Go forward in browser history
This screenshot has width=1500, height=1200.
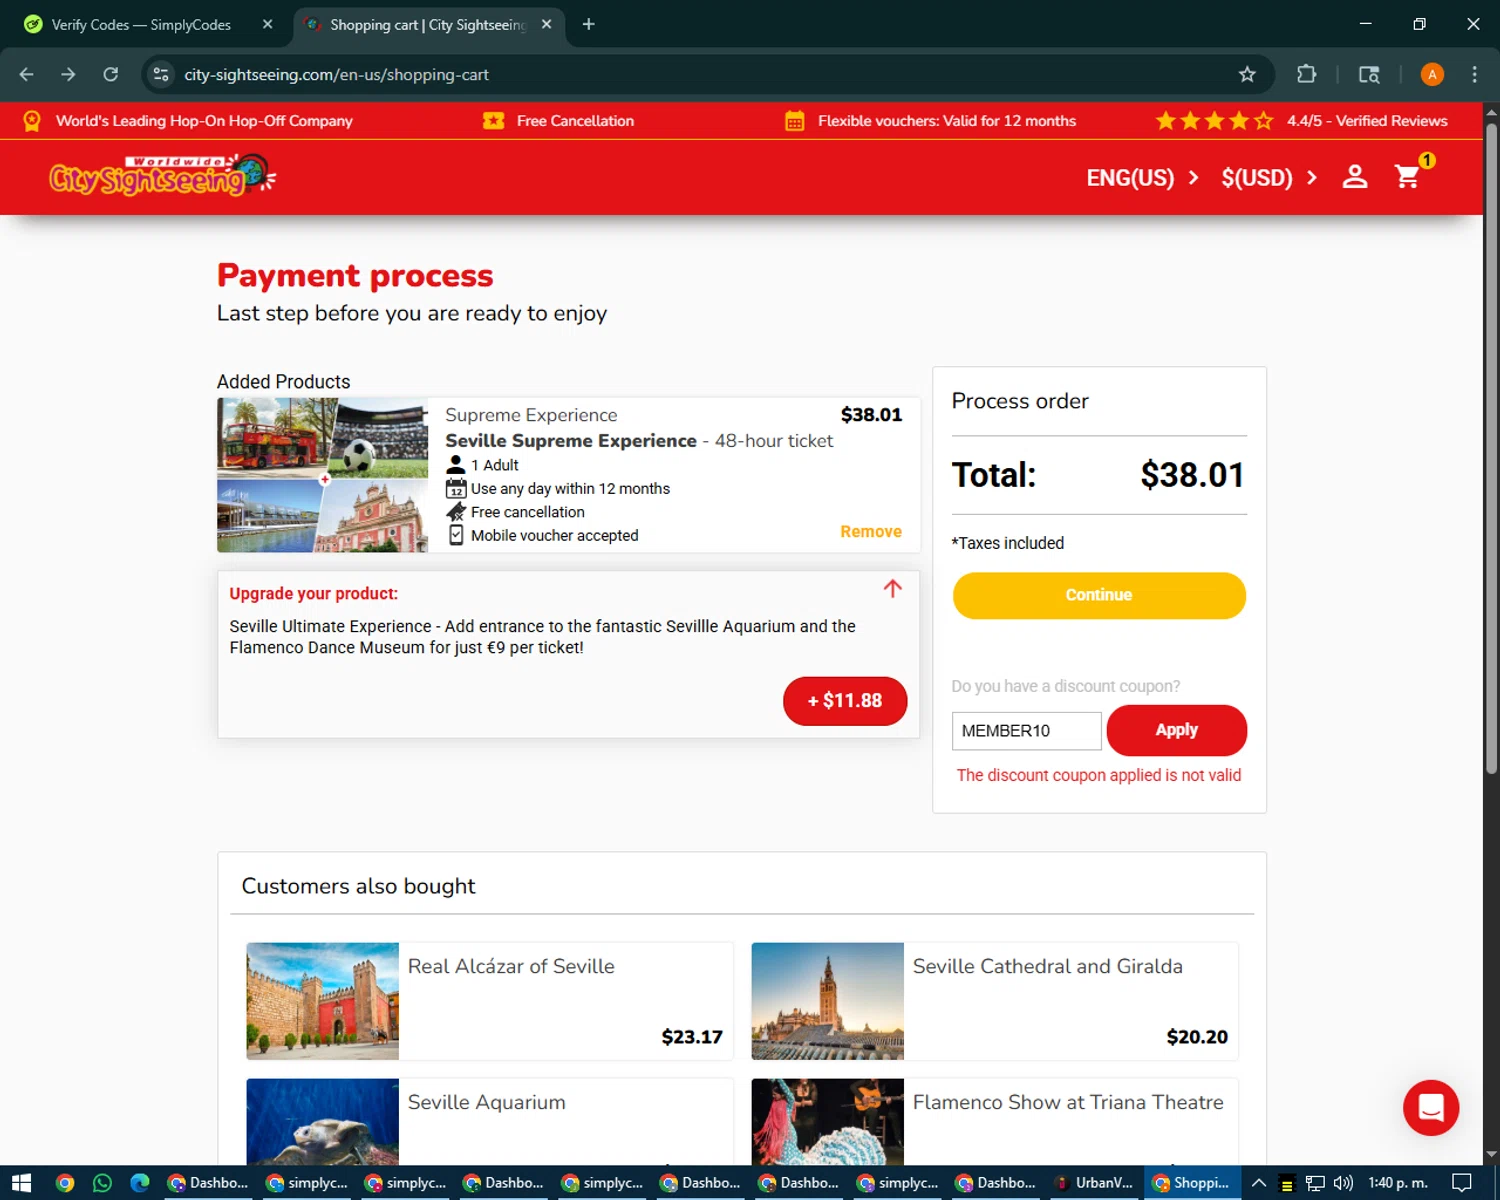(68, 74)
